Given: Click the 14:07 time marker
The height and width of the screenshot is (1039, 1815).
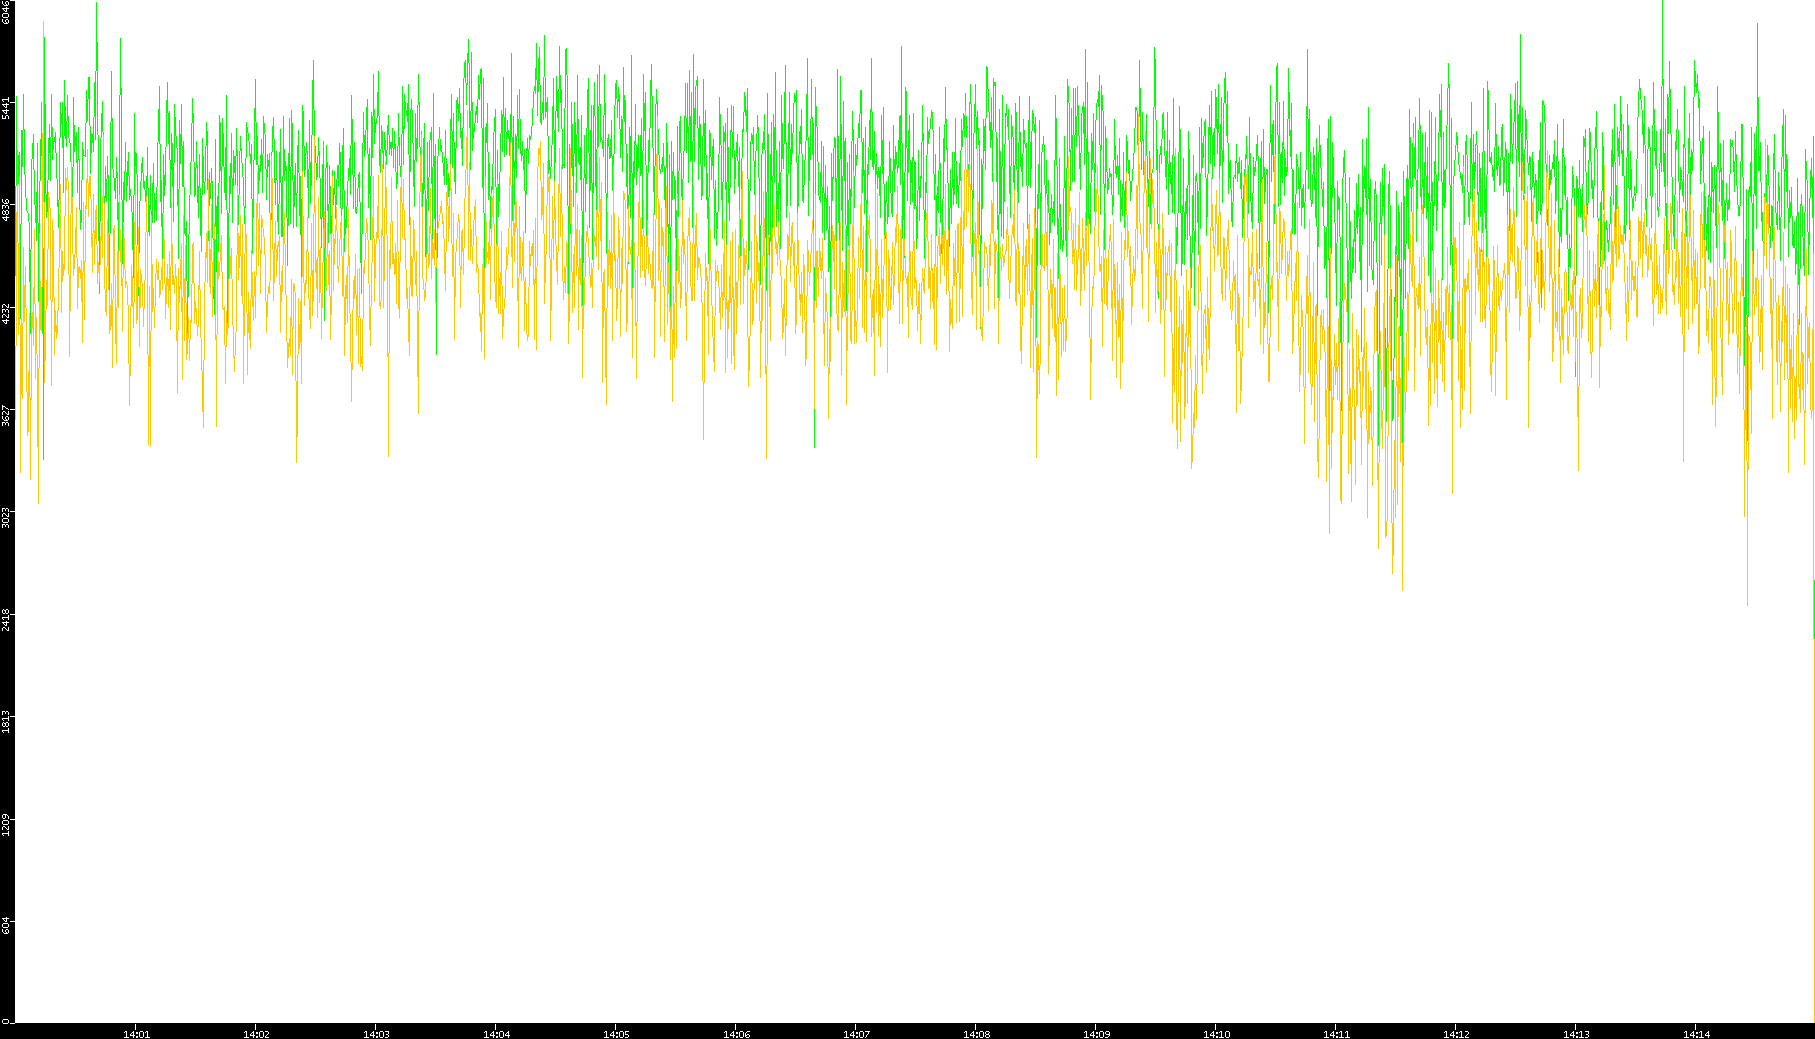Looking at the screenshot, I should coord(856,1033).
